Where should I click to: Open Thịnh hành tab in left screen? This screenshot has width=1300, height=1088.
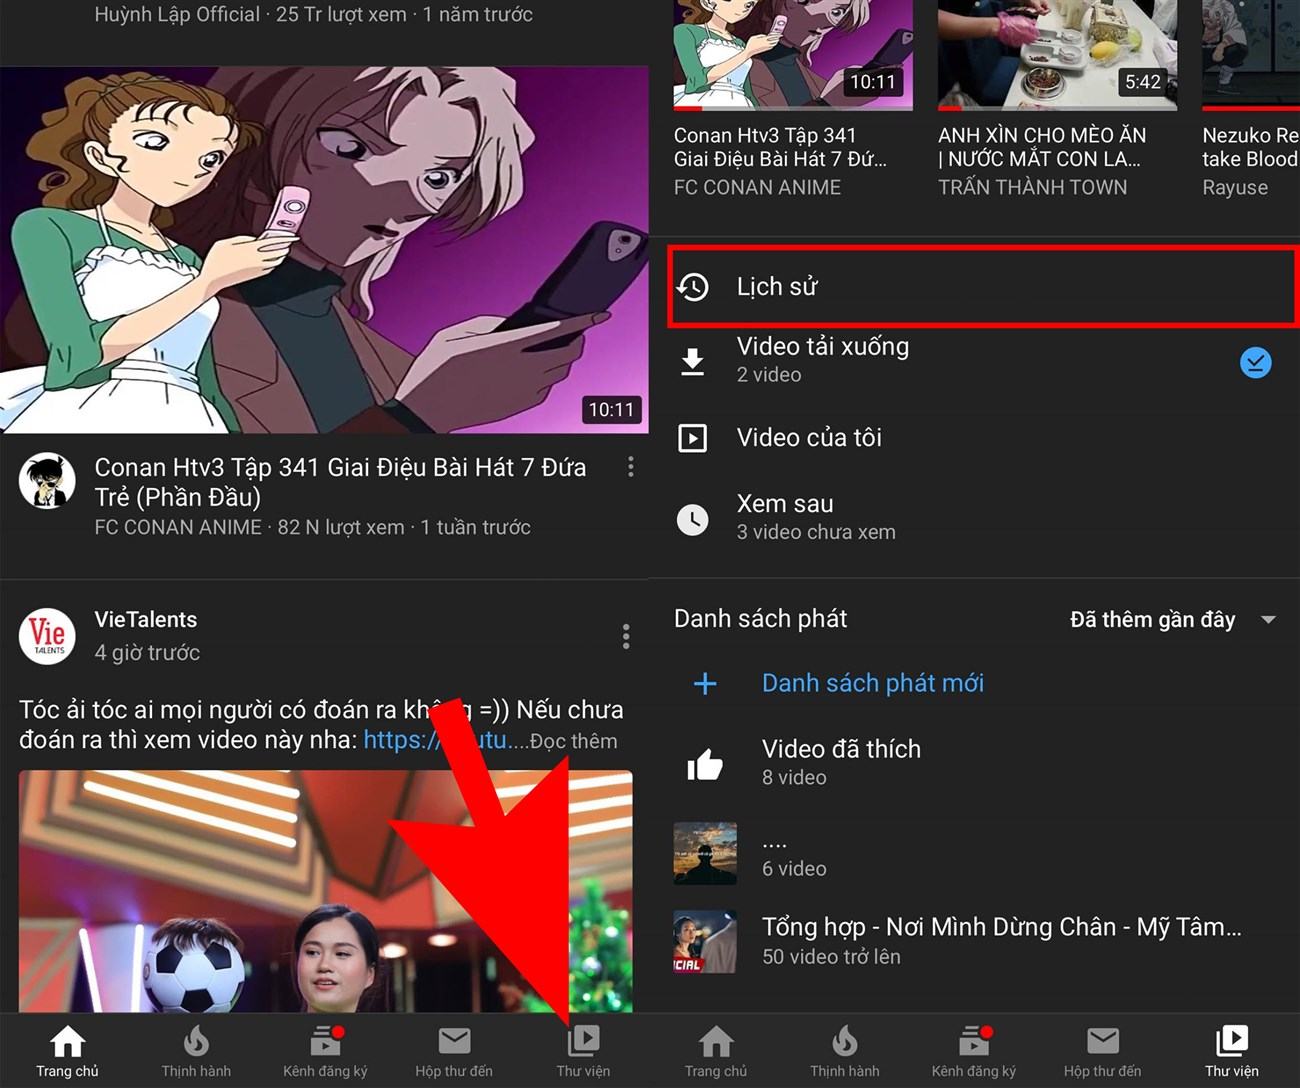[196, 1052]
